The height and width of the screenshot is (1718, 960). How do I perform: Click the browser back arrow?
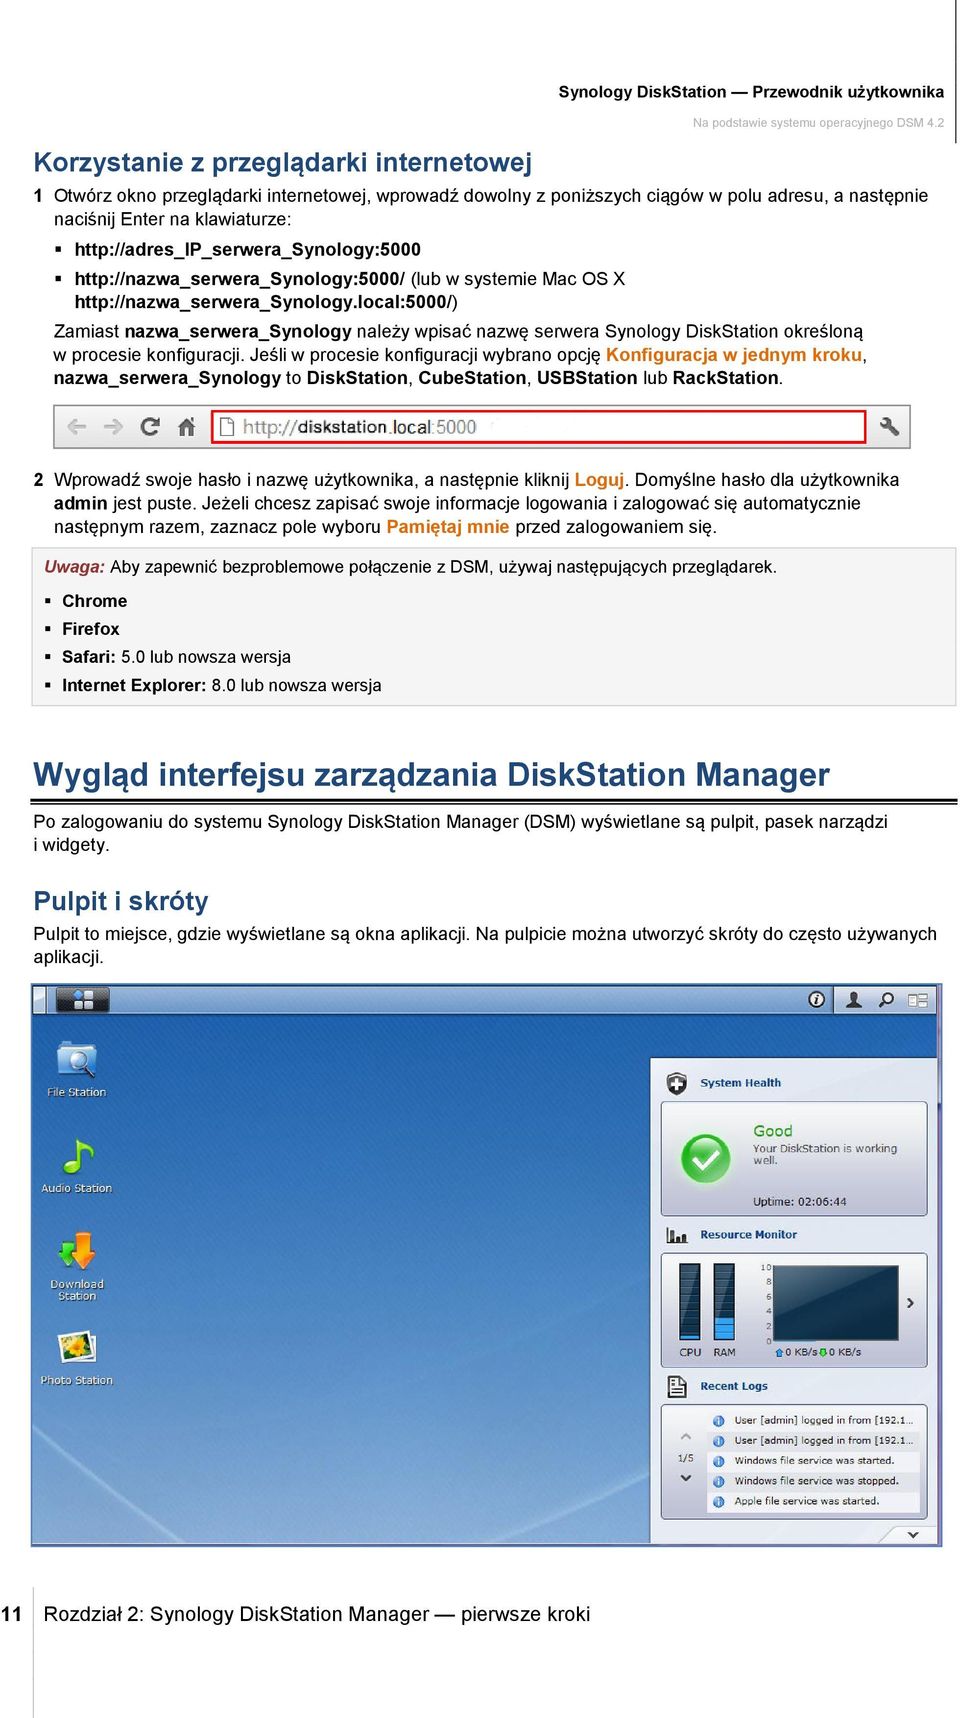pos(76,427)
